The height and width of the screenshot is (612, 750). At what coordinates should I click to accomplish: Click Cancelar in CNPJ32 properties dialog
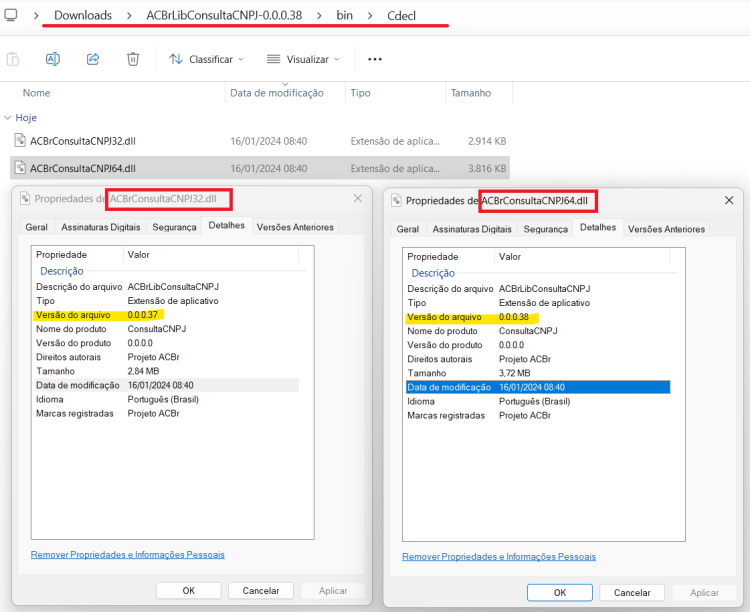click(261, 590)
